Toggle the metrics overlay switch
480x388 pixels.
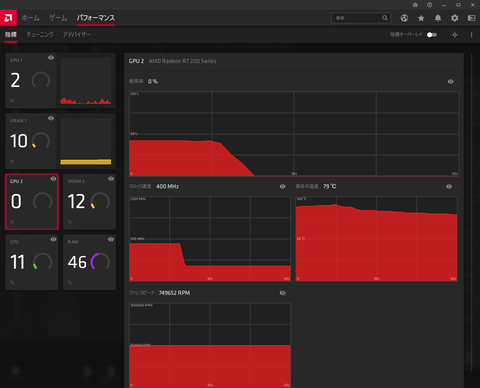point(432,35)
